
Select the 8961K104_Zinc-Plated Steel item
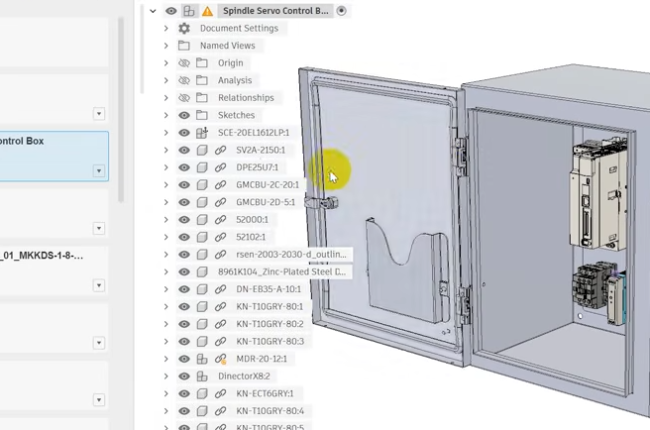282,272
